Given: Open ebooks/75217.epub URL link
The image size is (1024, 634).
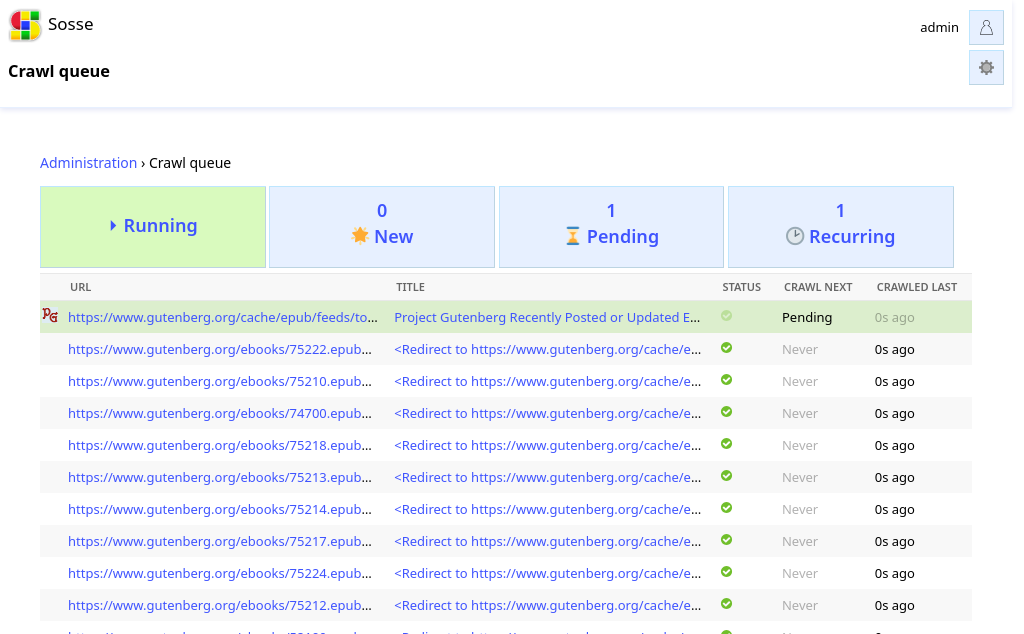Looking at the screenshot, I should [219, 541].
